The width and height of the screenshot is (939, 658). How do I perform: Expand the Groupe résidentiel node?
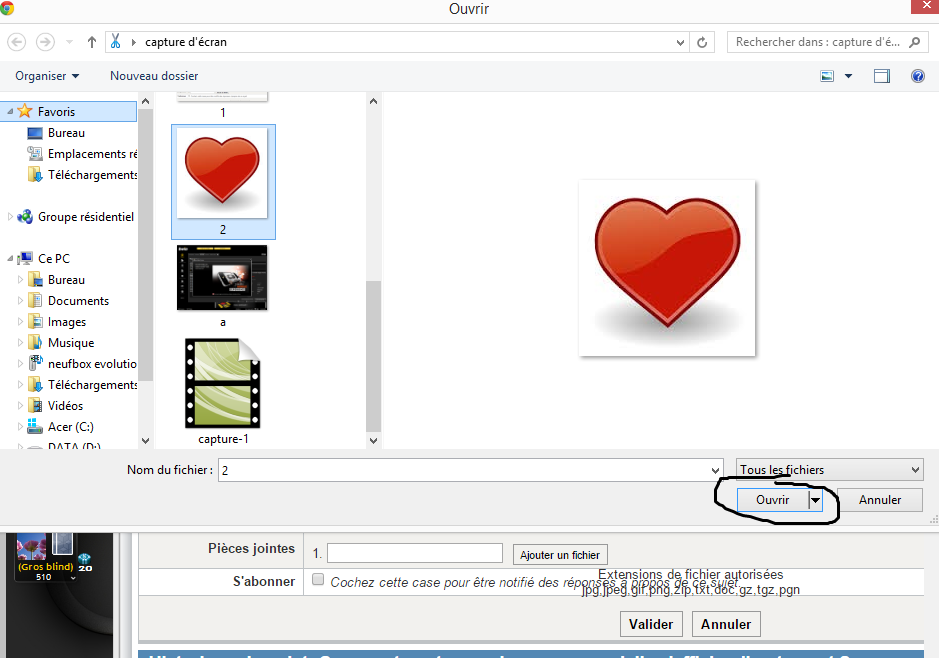10,217
